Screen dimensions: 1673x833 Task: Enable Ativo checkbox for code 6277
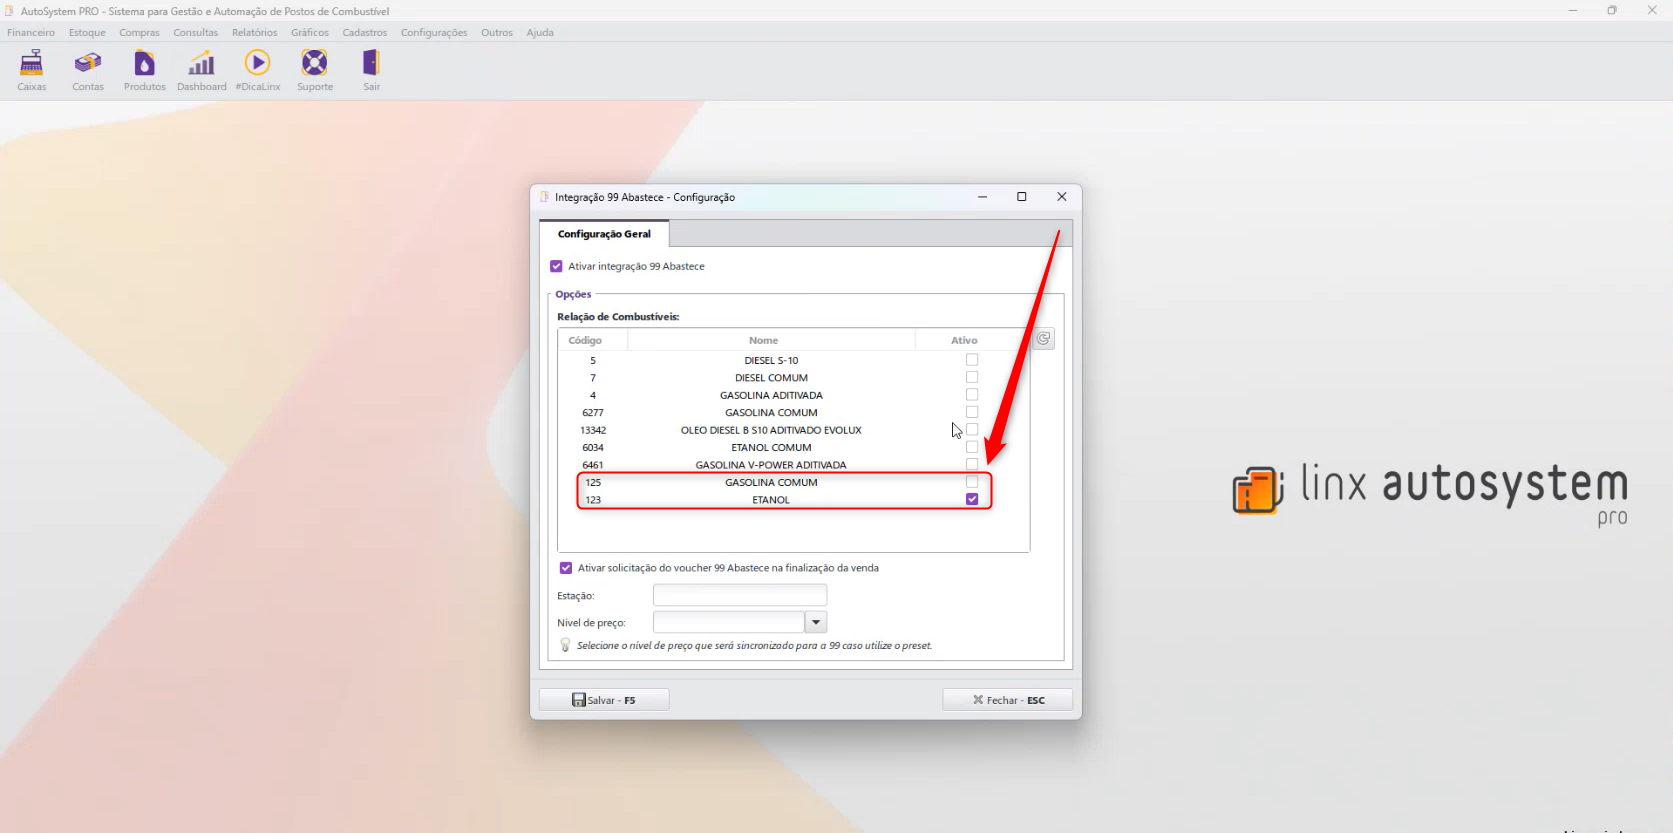972,412
